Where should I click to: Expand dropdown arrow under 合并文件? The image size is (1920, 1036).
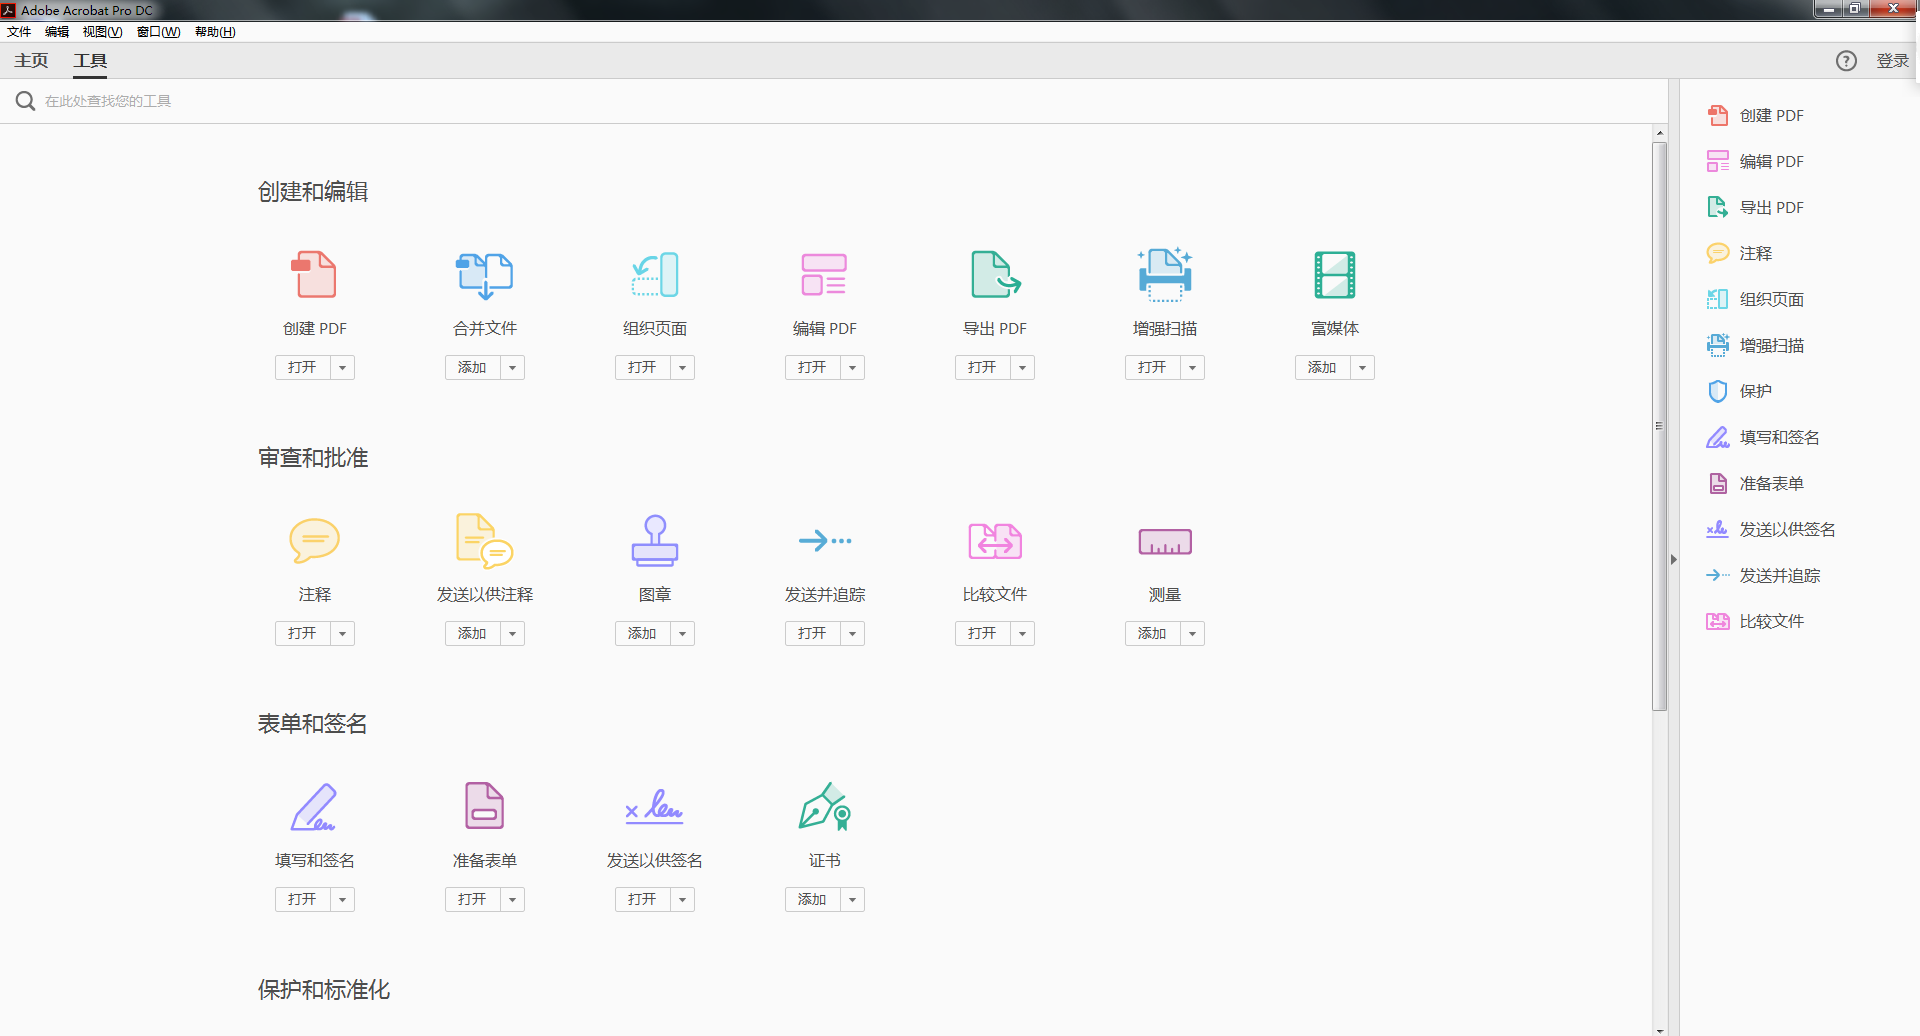click(x=512, y=367)
